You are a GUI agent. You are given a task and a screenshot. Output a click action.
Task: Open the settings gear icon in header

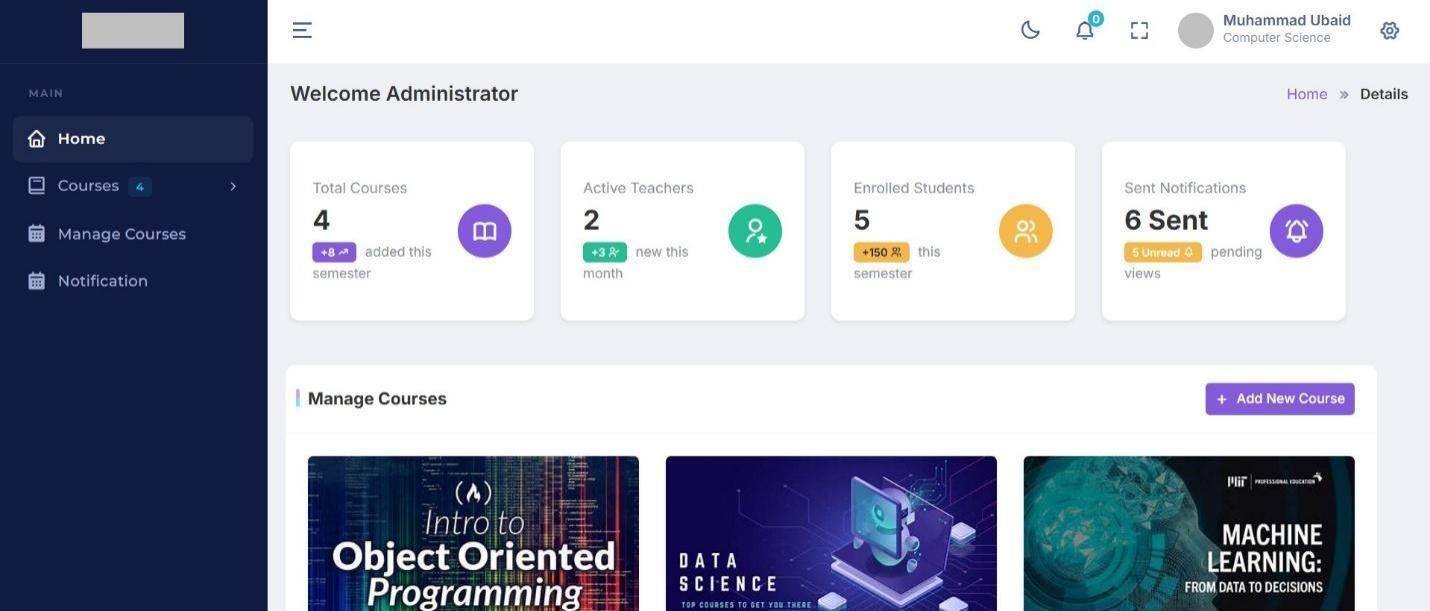pyautogui.click(x=1389, y=30)
